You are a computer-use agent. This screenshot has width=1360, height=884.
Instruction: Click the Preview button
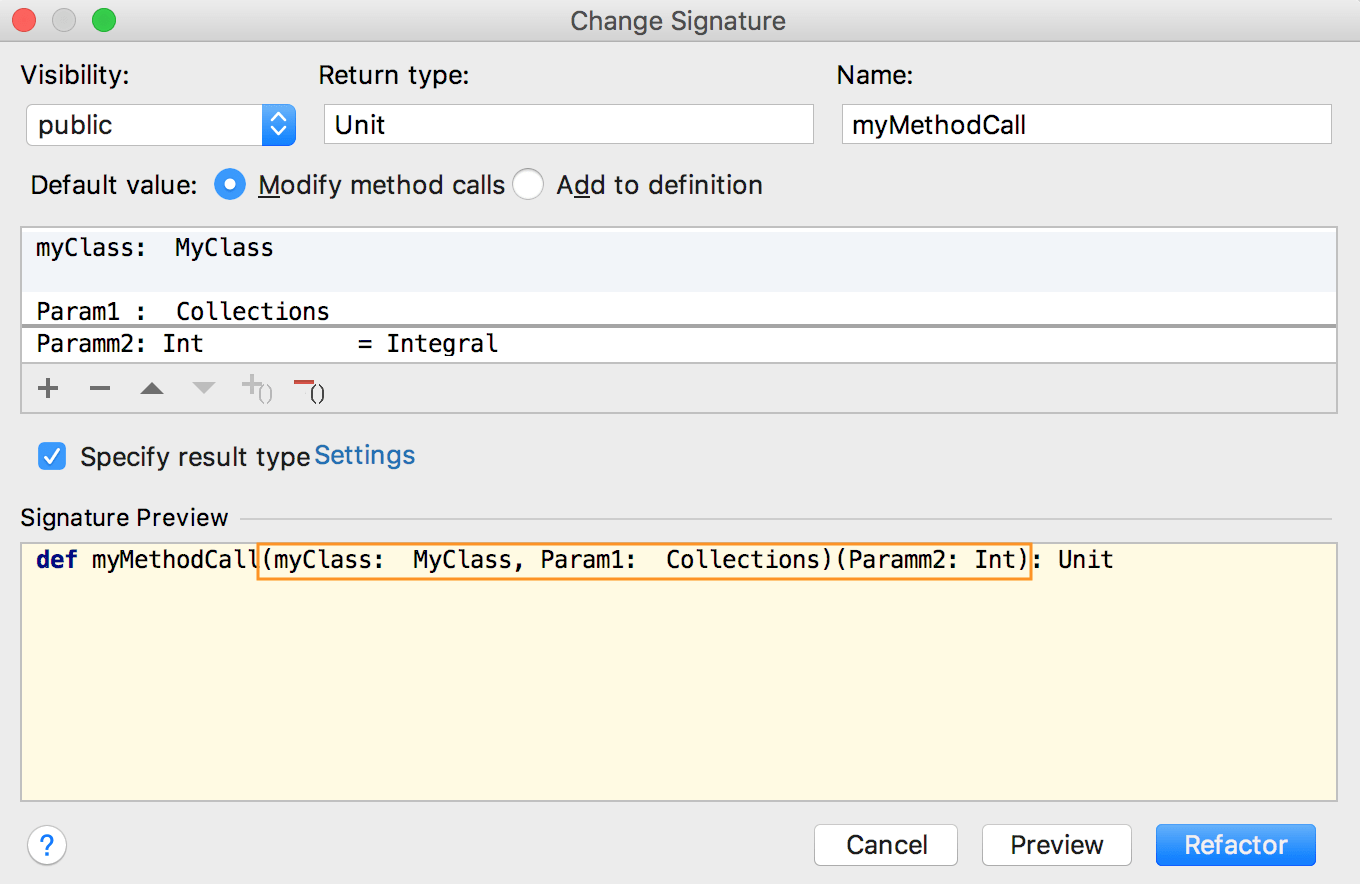pos(1056,844)
